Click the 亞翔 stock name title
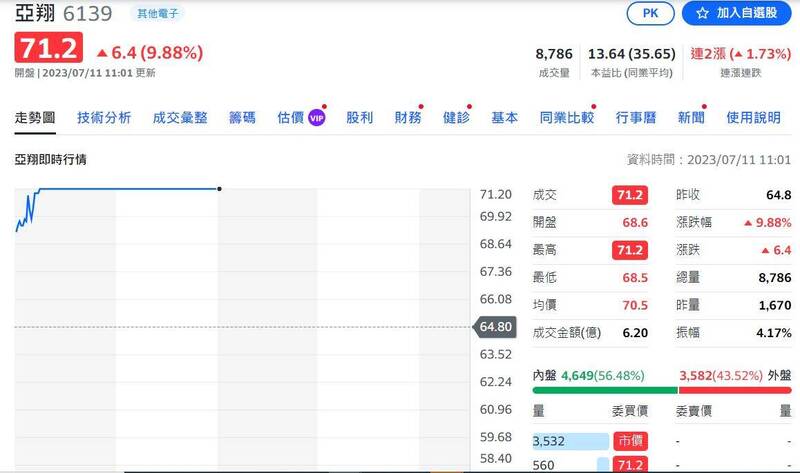The height and width of the screenshot is (473, 800). tap(35, 13)
